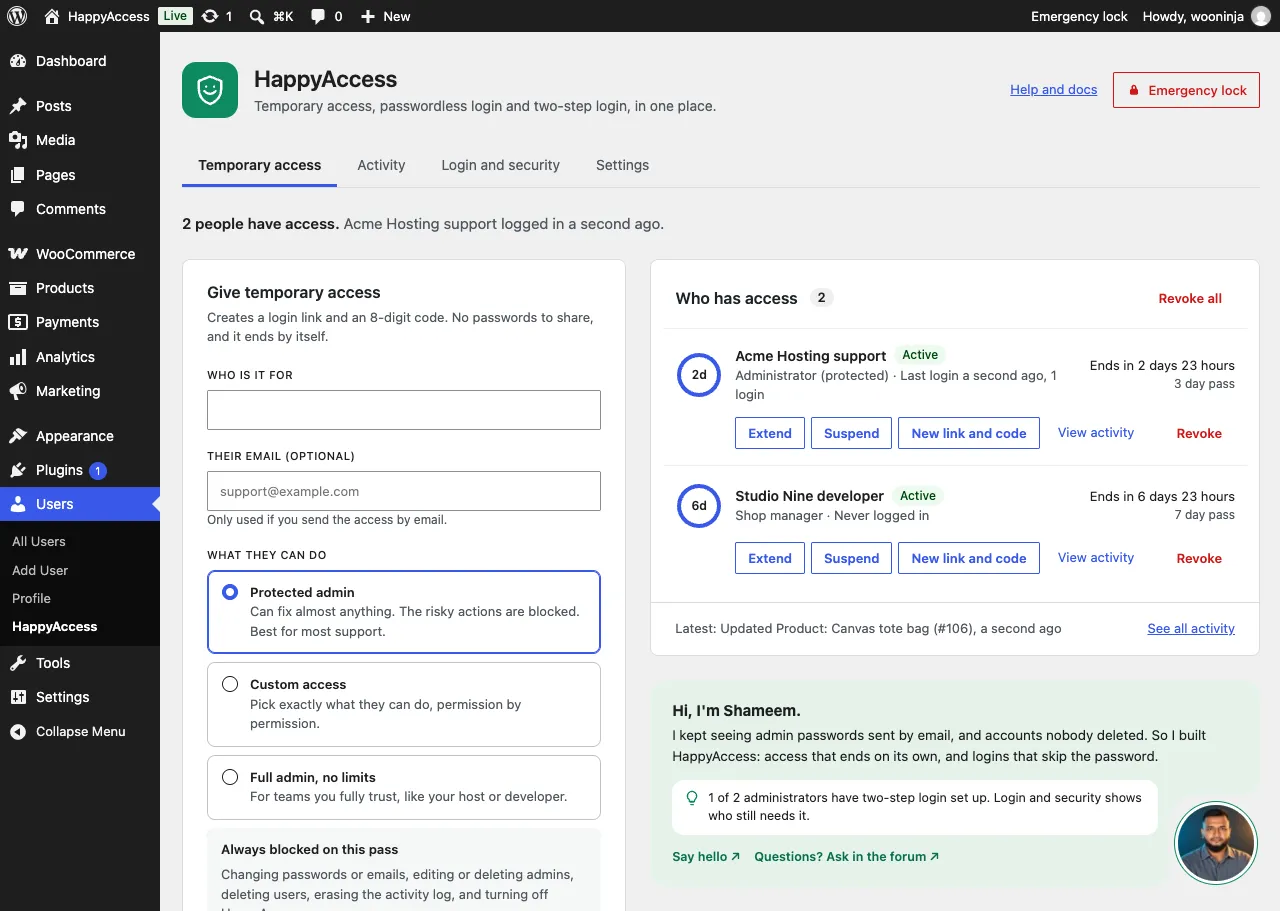Open WooCommerce menu in sidebar
Image resolution: width=1280 pixels, height=911 pixels.
click(x=80, y=254)
